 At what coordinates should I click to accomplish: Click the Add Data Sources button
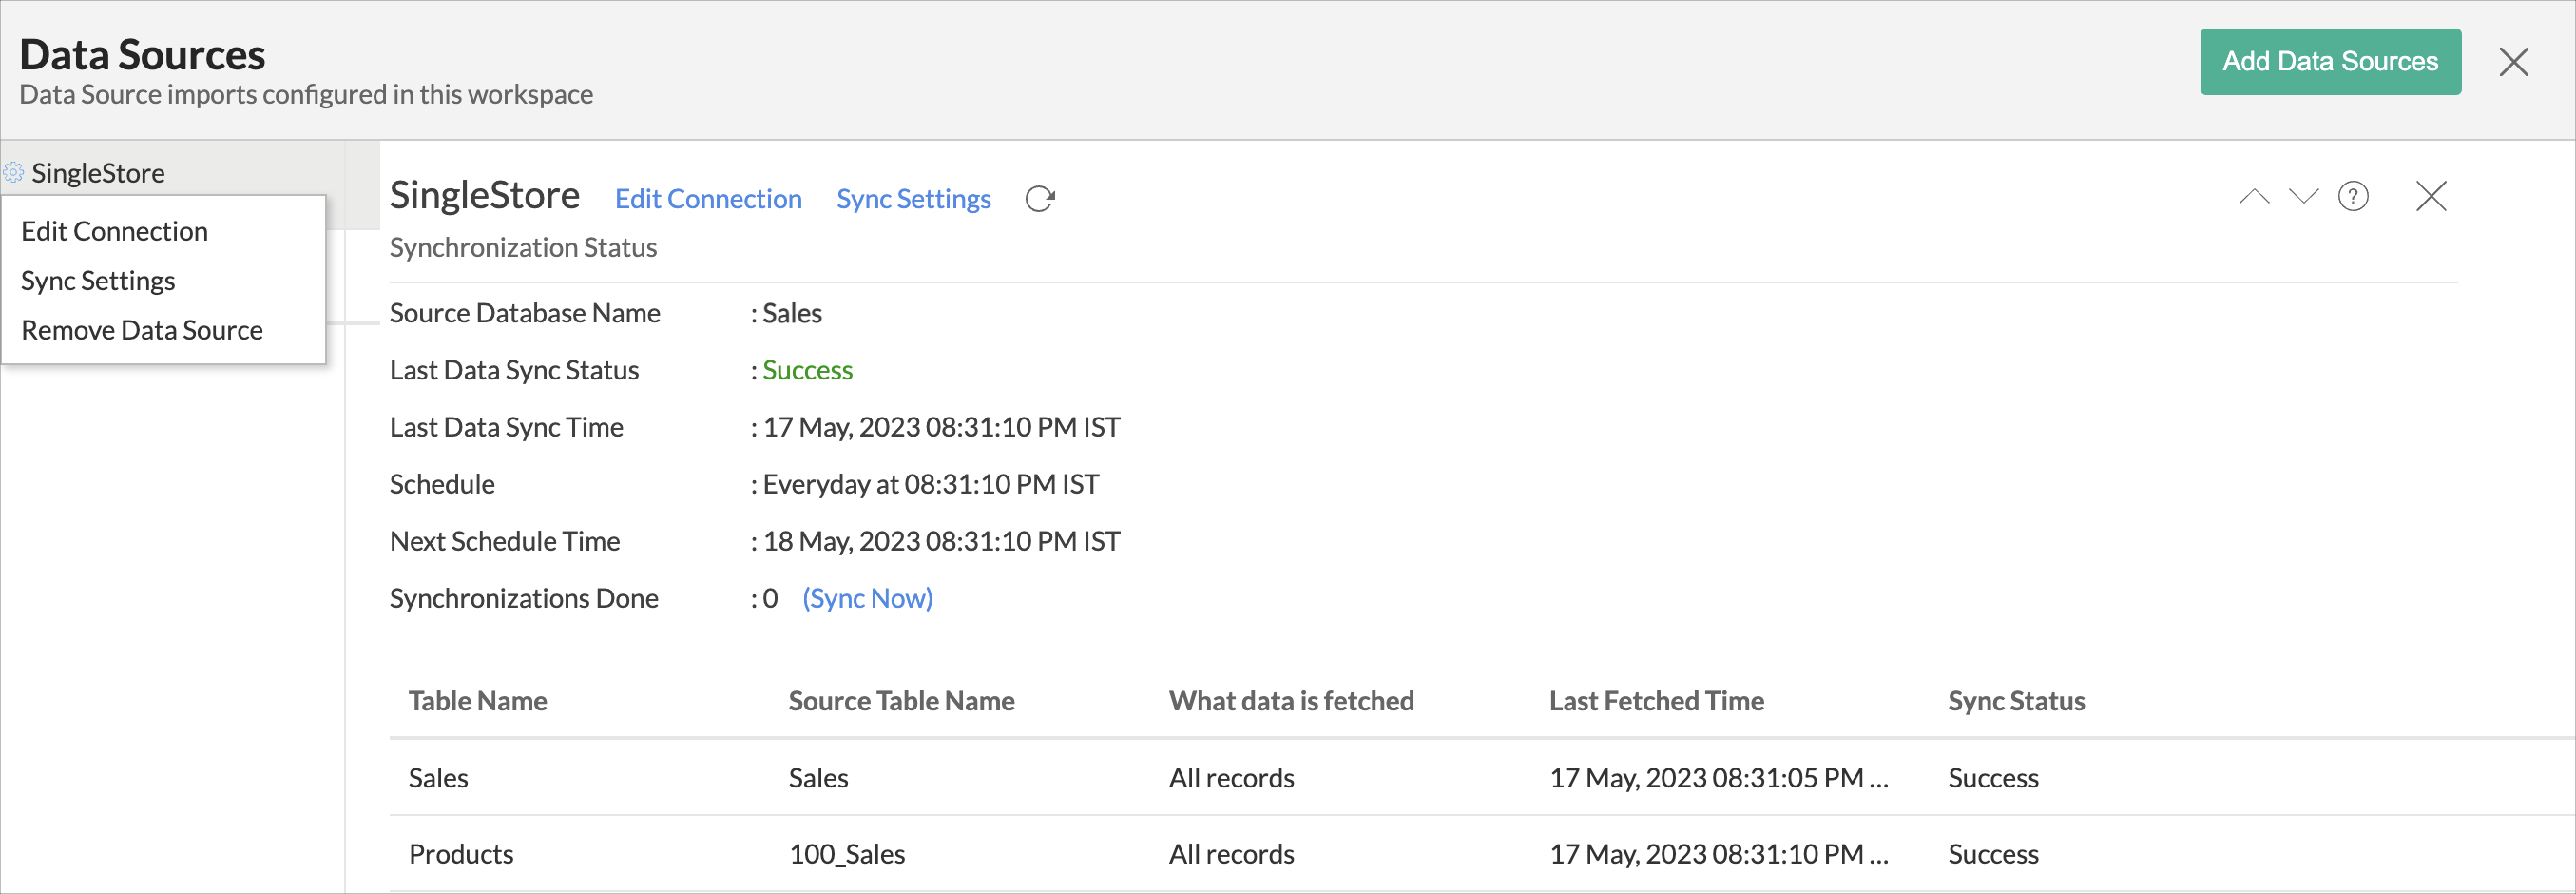click(2330, 62)
